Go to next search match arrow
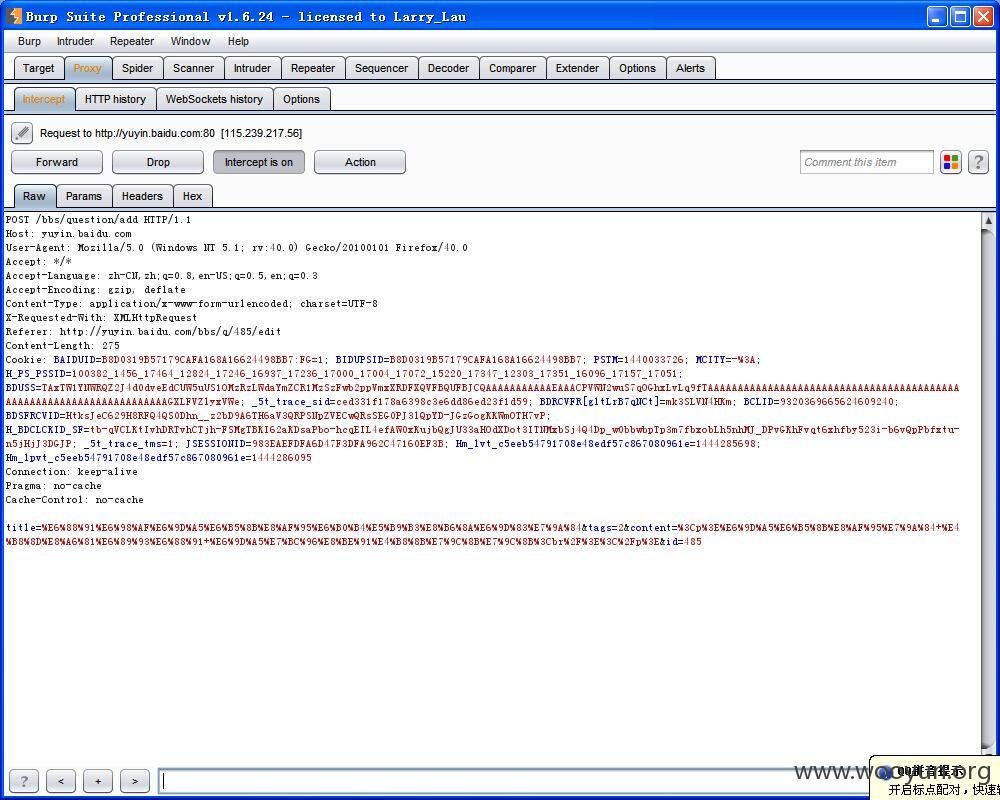 tap(135, 781)
